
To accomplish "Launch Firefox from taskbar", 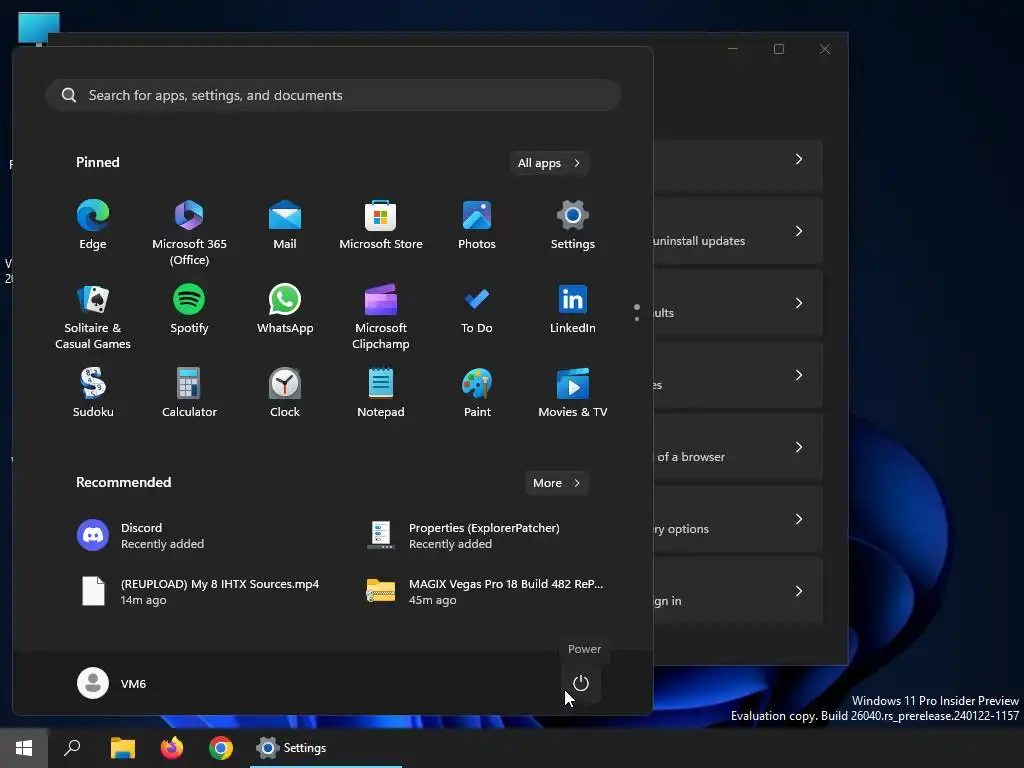I will (x=172, y=748).
